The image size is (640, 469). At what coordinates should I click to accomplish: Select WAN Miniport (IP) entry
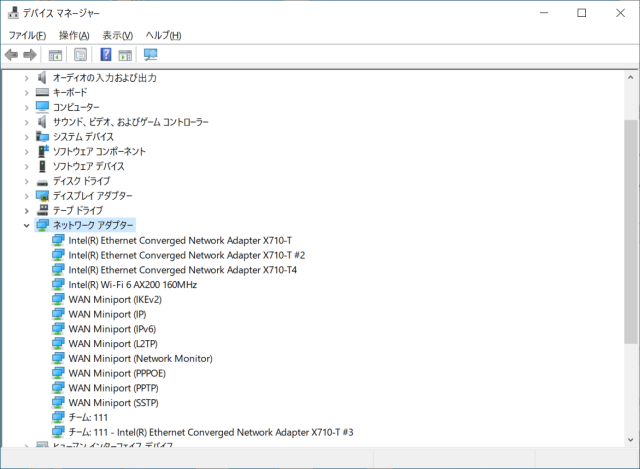coord(107,314)
